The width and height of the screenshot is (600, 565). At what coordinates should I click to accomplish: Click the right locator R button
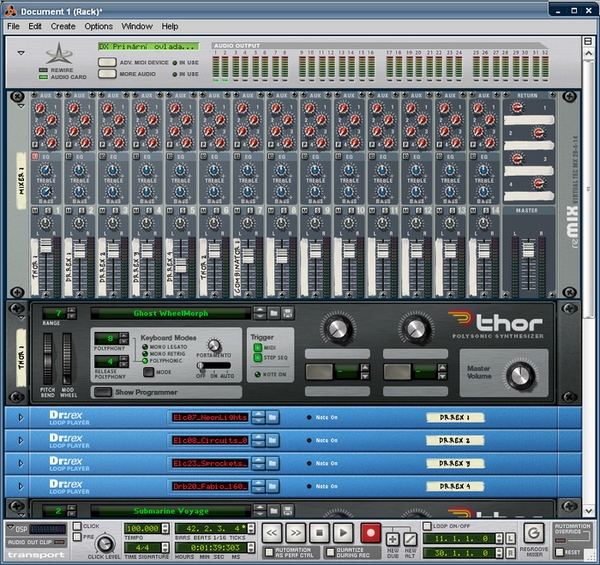click(x=510, y=553)
